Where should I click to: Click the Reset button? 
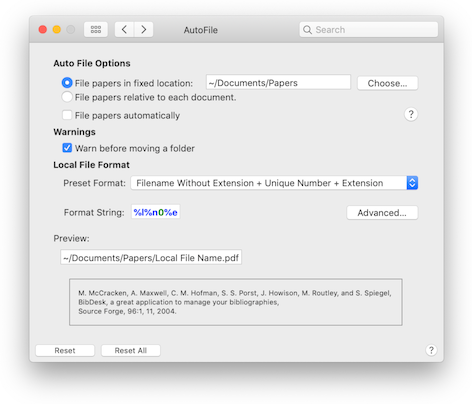[x=65, y=350]
